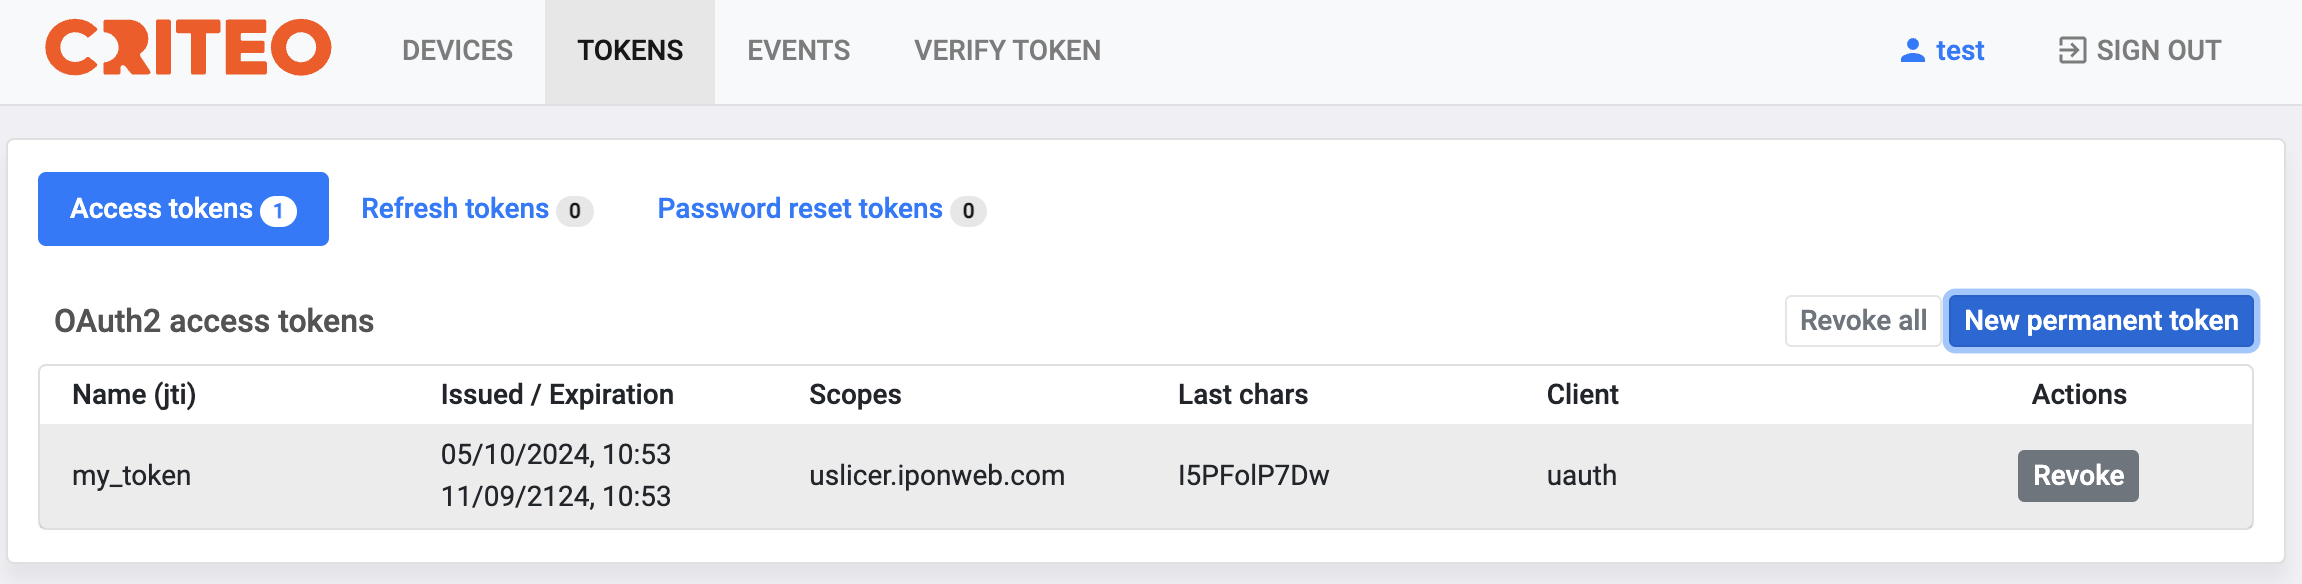2302x584 pixels.
Task: Click the Access tokens count badge
Action: click(278, 211)
